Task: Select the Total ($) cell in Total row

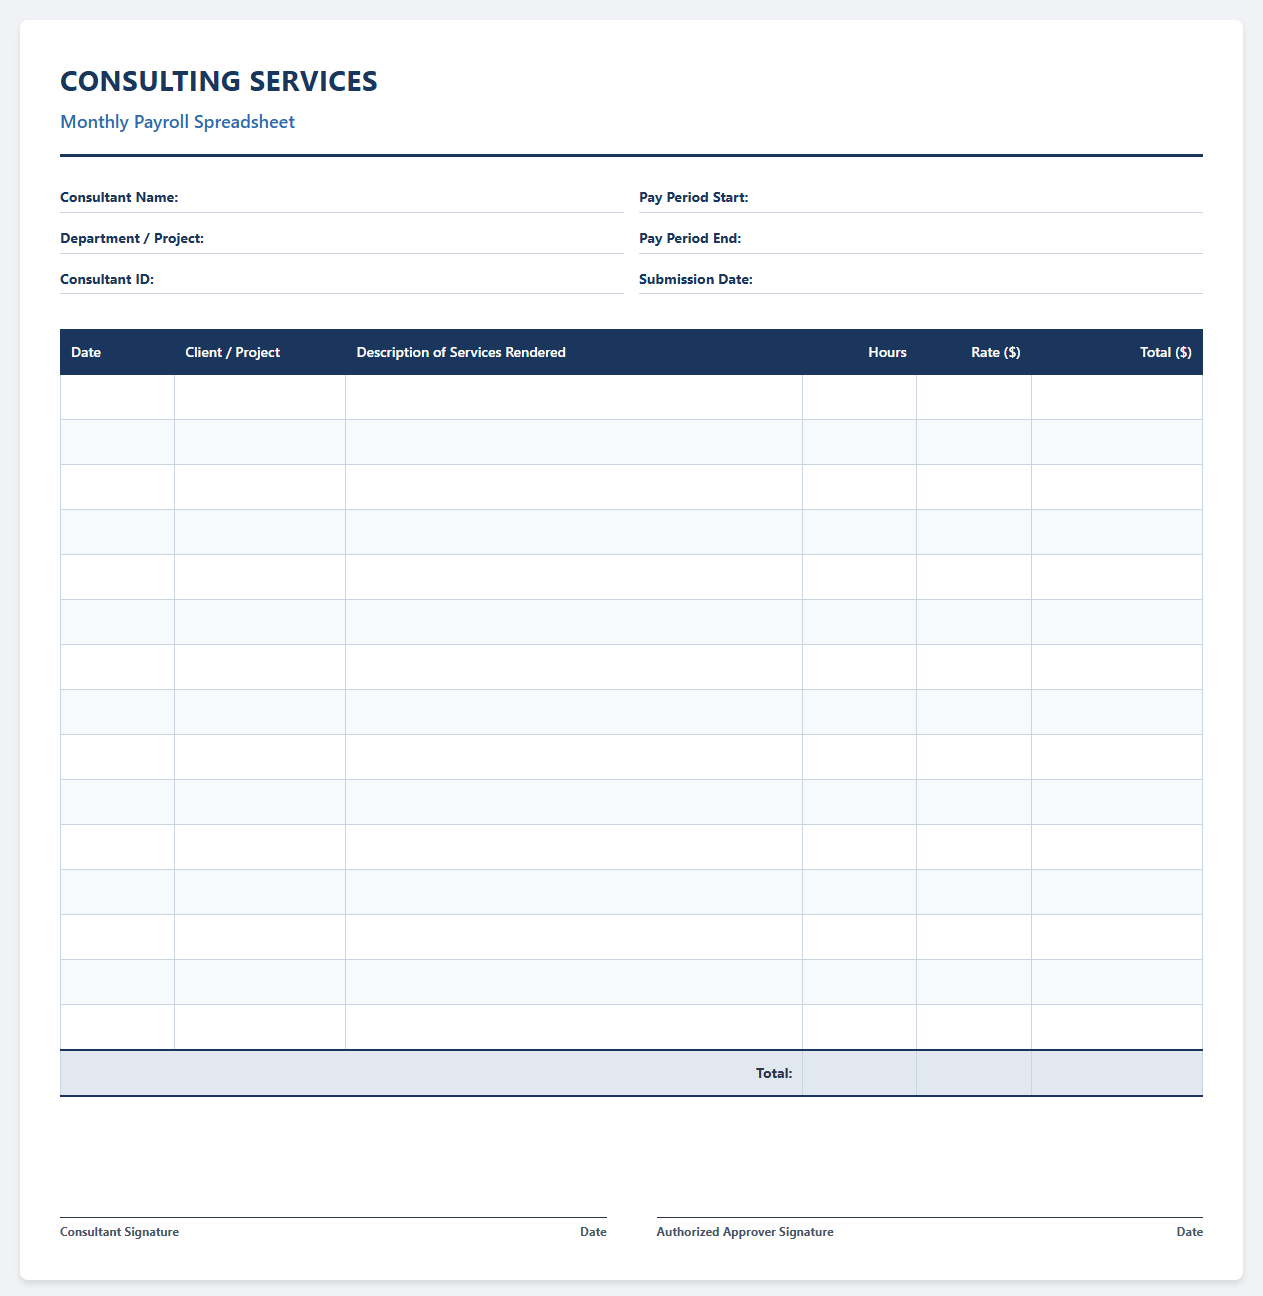Action: 1117,1073
